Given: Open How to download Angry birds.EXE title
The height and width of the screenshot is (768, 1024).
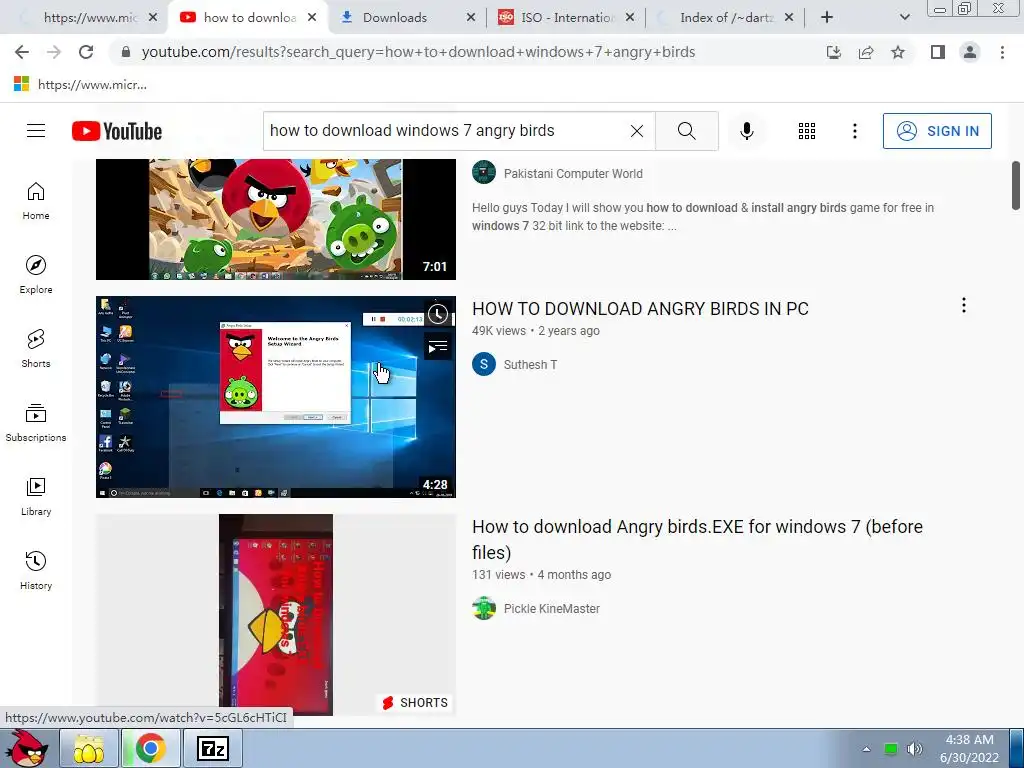Looking at the screenshot, I should pos(697,539).
